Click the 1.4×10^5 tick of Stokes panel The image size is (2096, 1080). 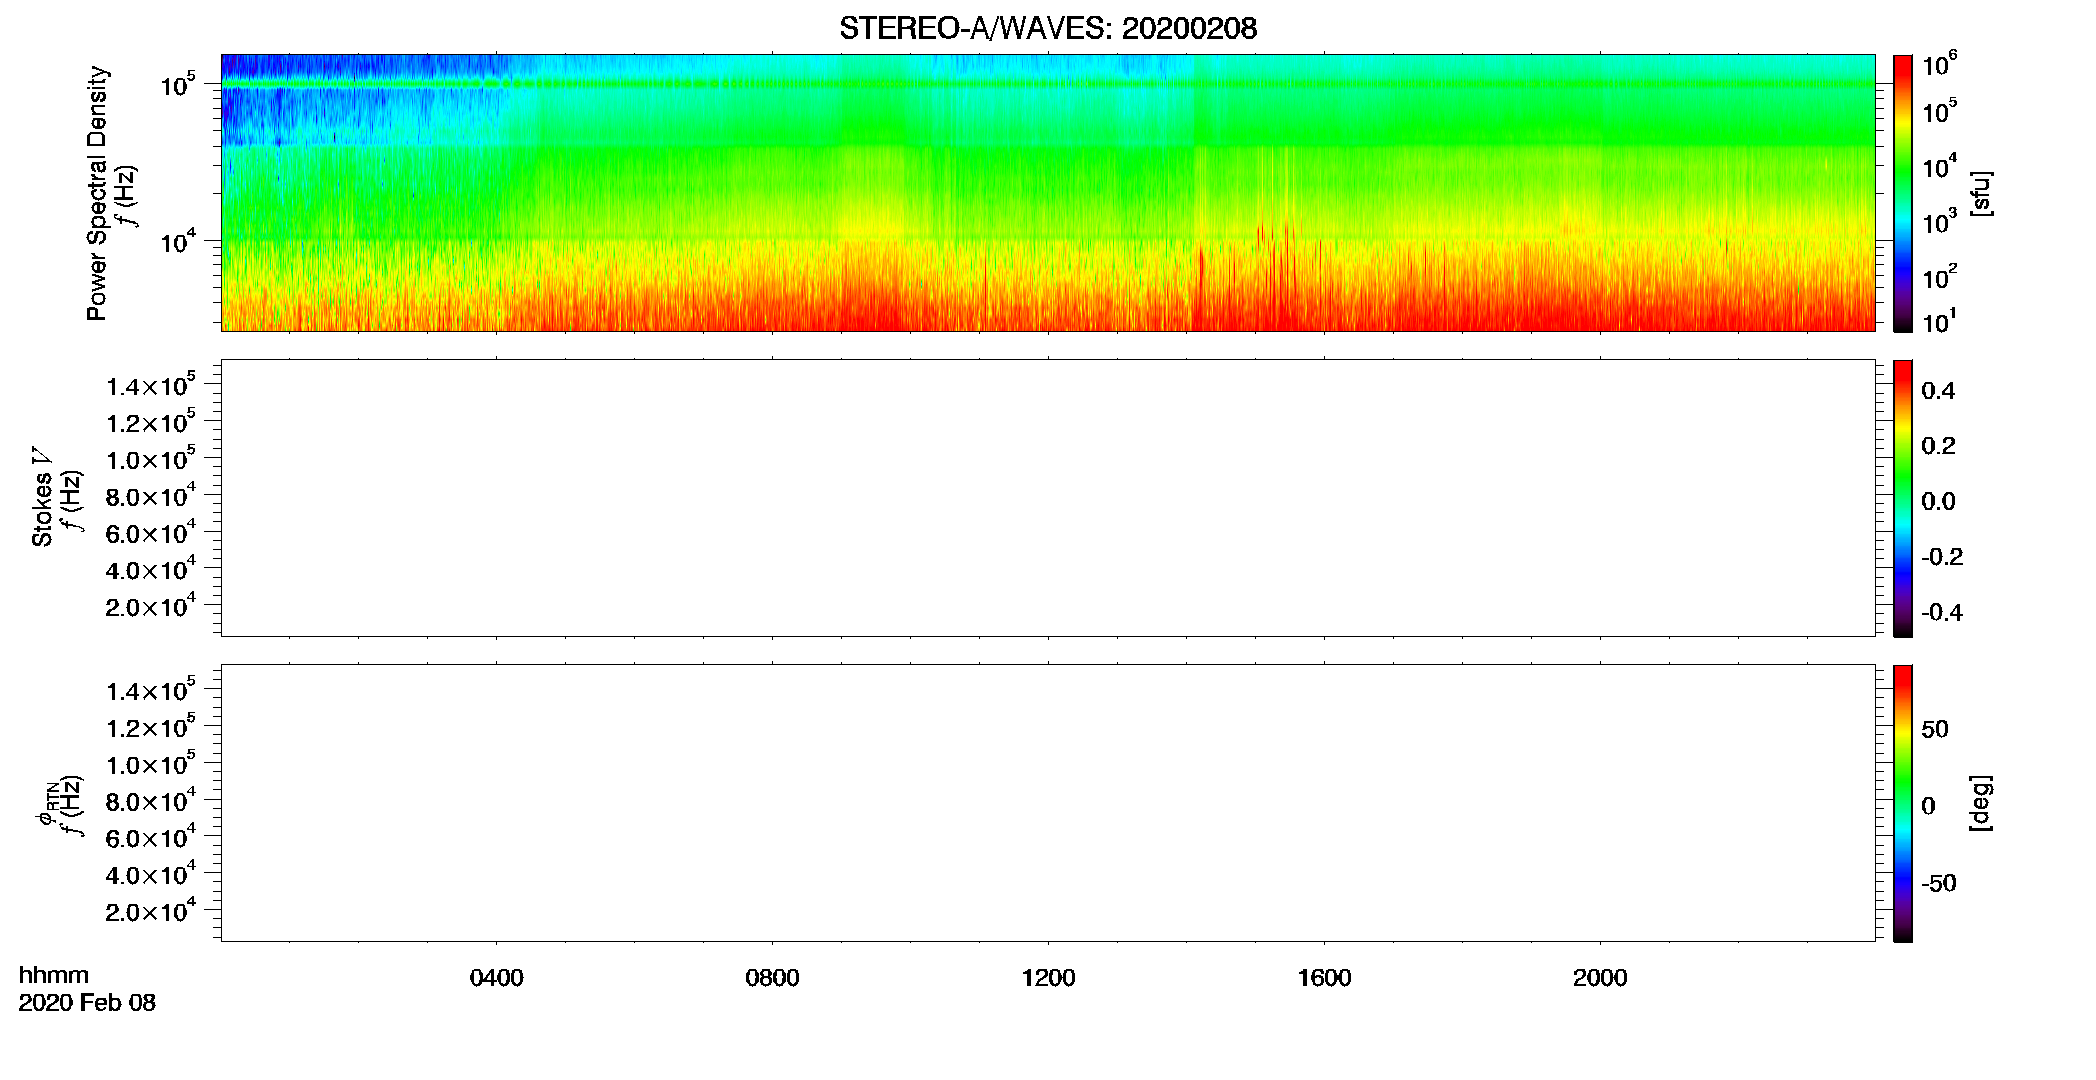151,385
